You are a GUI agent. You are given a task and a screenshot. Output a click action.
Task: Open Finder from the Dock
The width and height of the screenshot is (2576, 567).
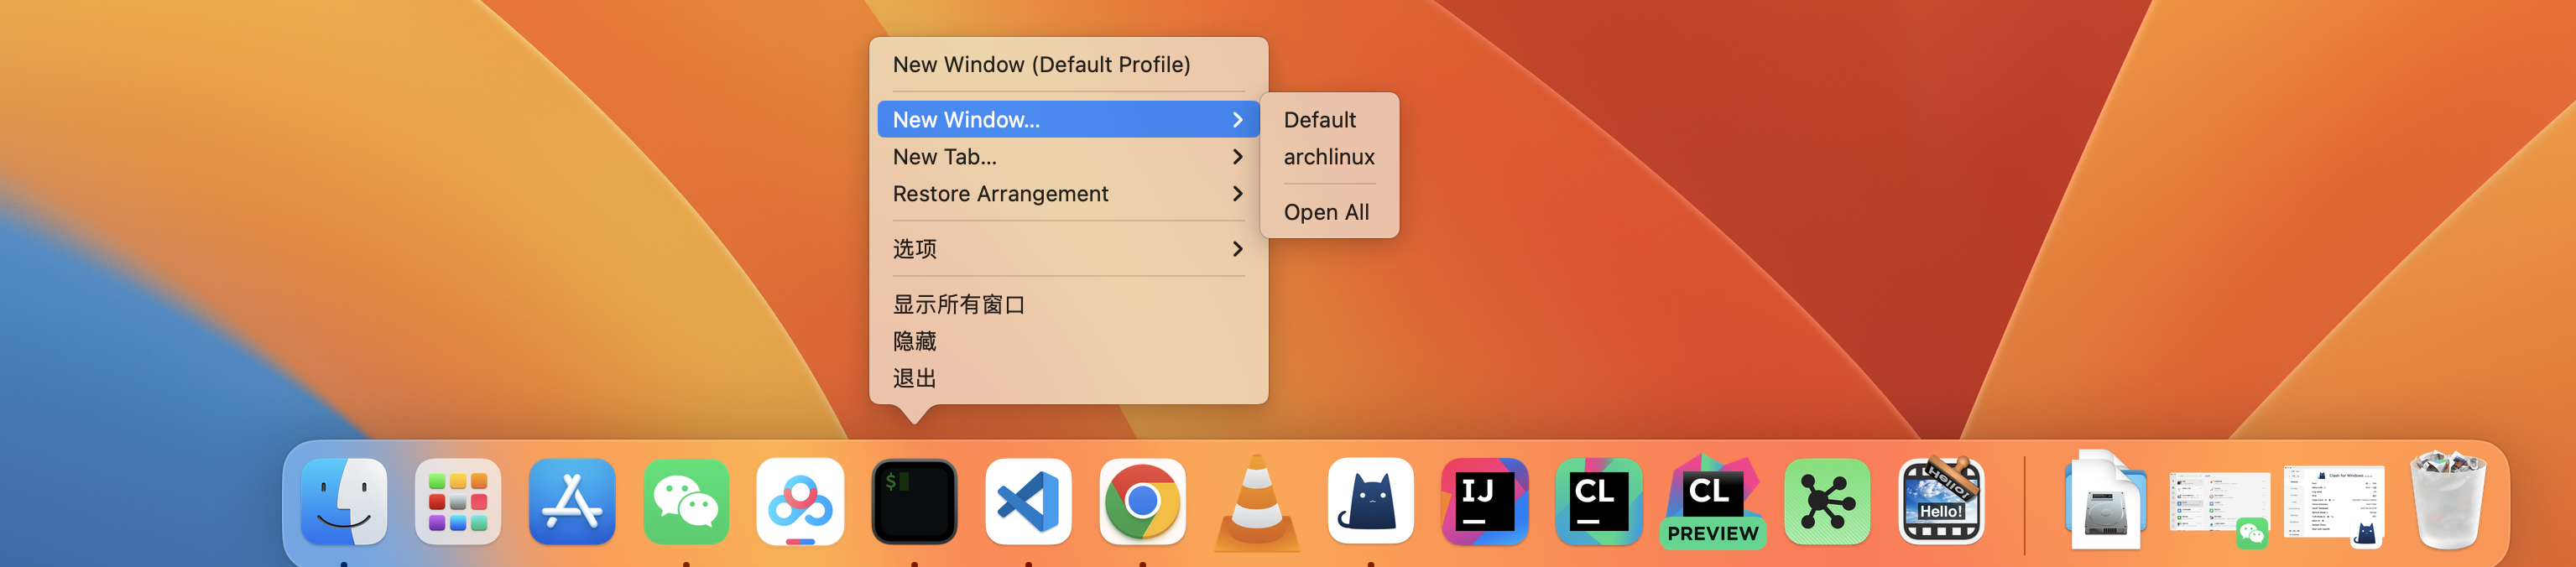(x=343, y=502)
